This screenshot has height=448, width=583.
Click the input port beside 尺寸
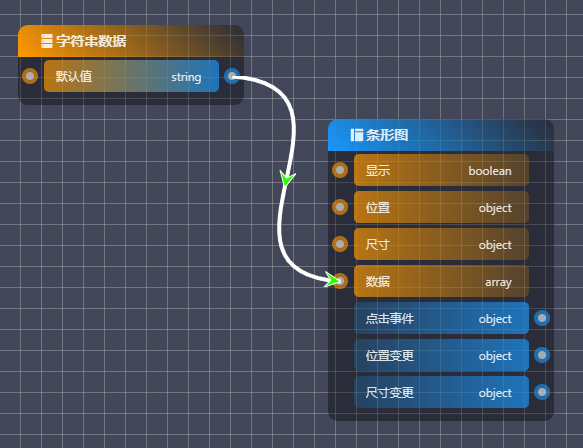coord(340,244)
